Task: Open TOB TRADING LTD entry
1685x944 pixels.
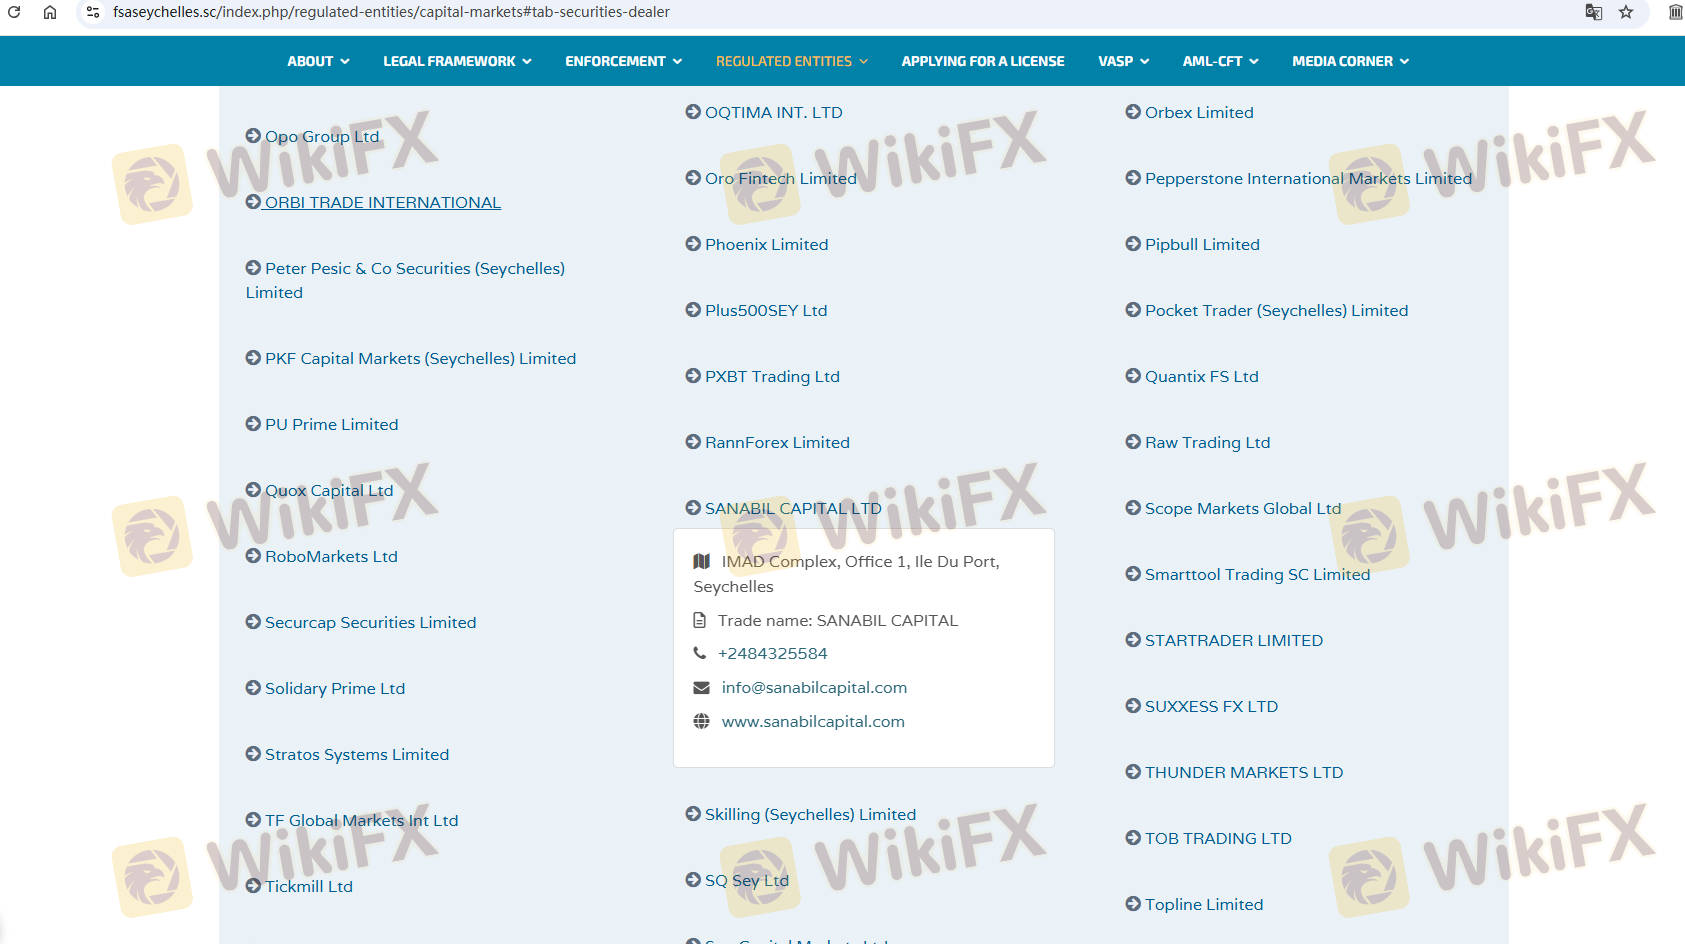Action: (x=1209, y=838)
